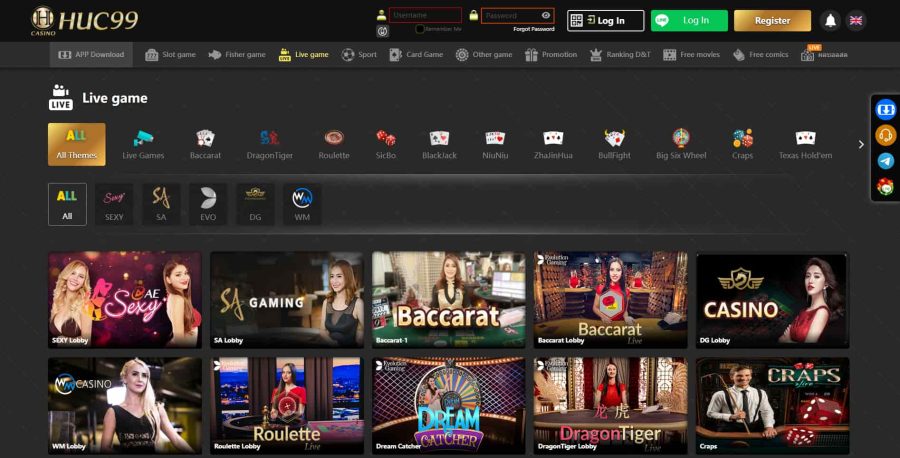Filter by SicBo dice icon
This screenshot has height=458, width=900.
coord(386,144)
